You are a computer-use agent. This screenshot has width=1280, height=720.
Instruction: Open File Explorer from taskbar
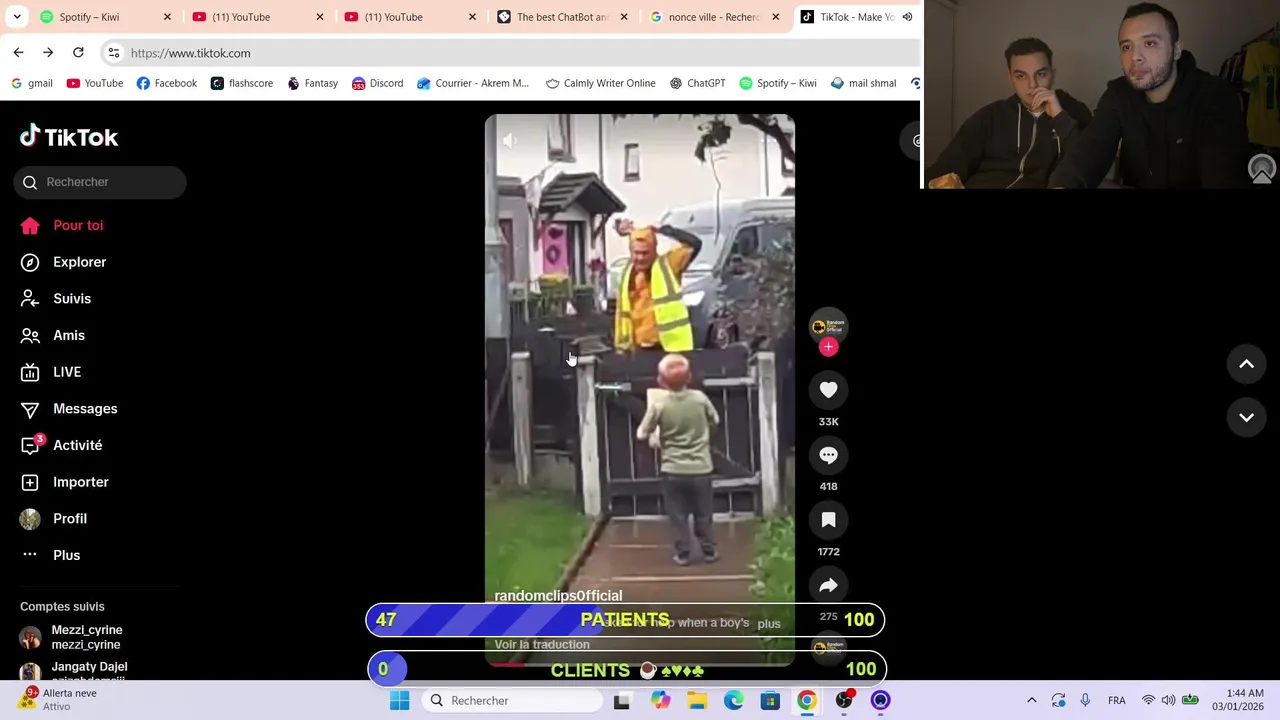point(697,700)
